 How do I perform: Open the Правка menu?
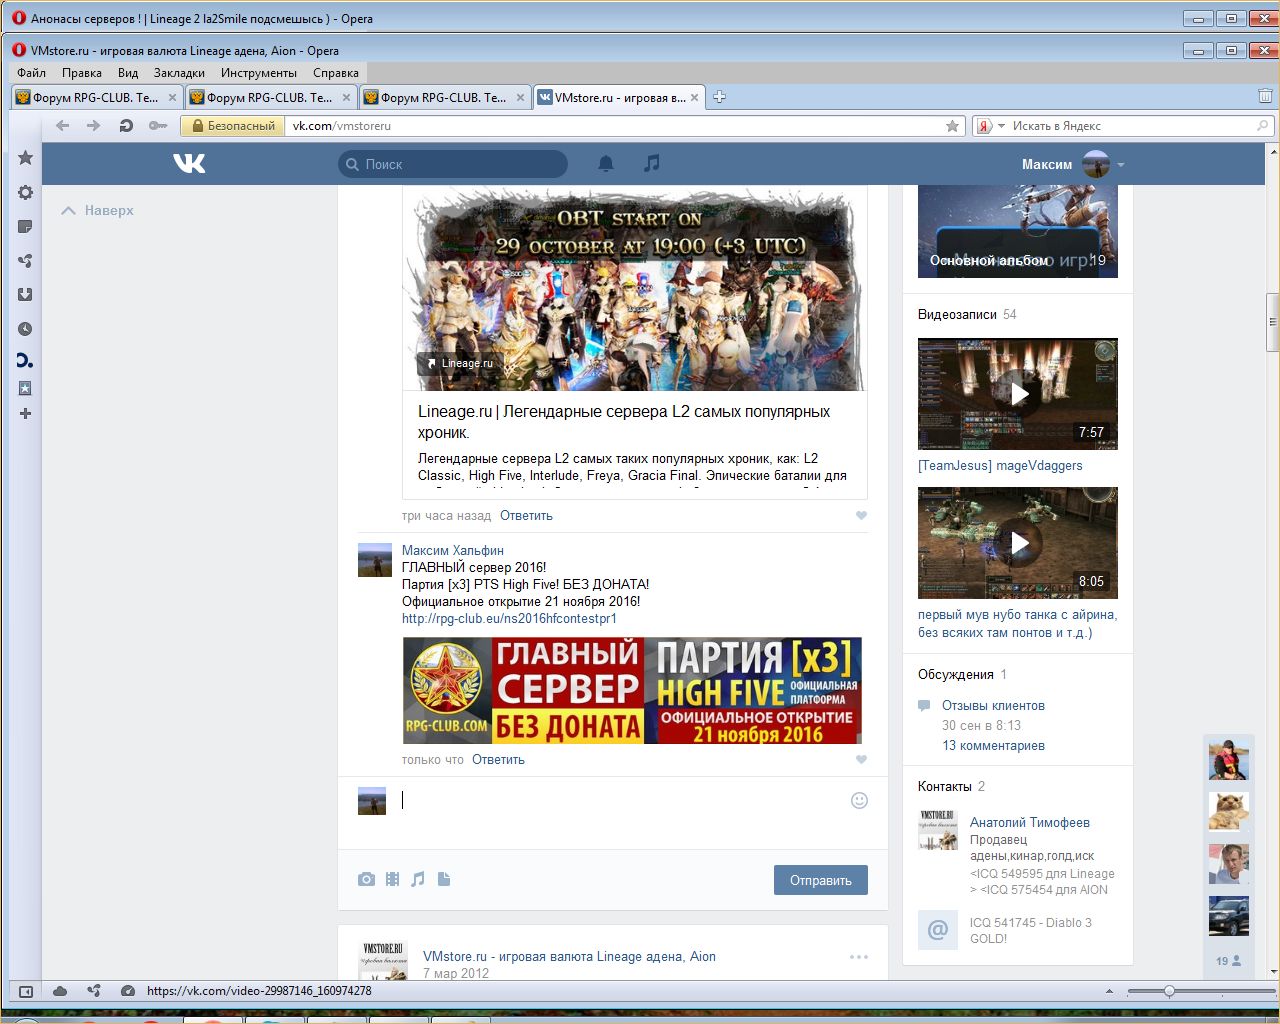pos(82,73)
